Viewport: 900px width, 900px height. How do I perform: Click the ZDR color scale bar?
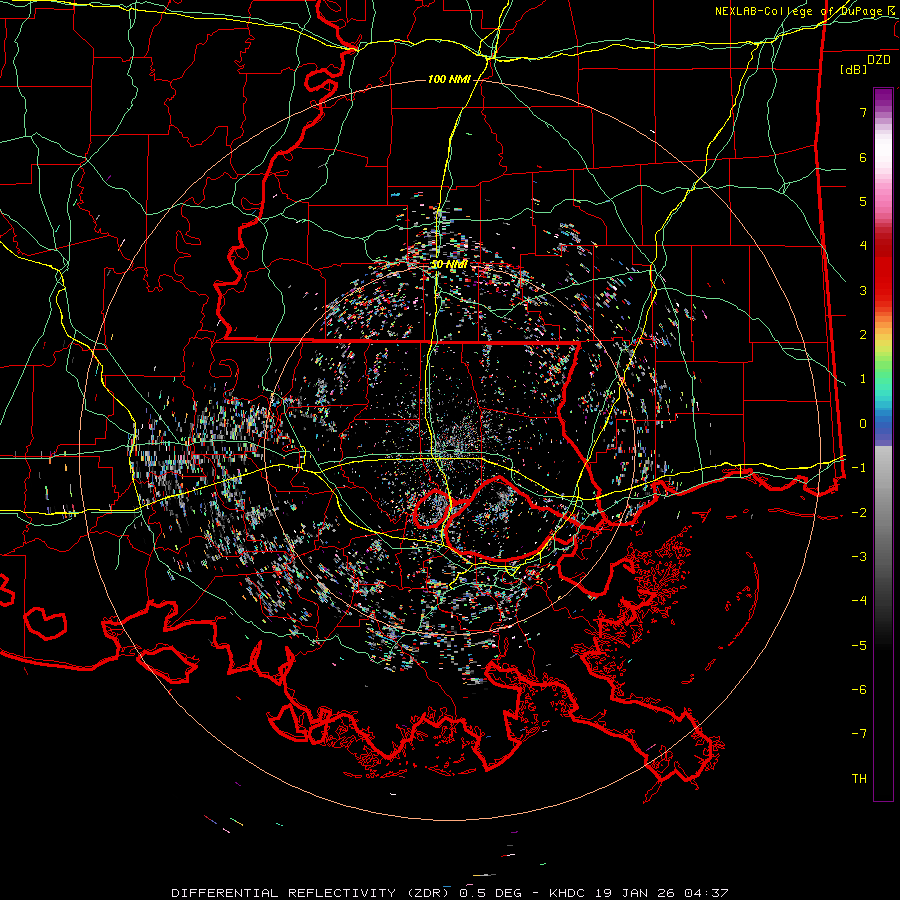point(883,444)
